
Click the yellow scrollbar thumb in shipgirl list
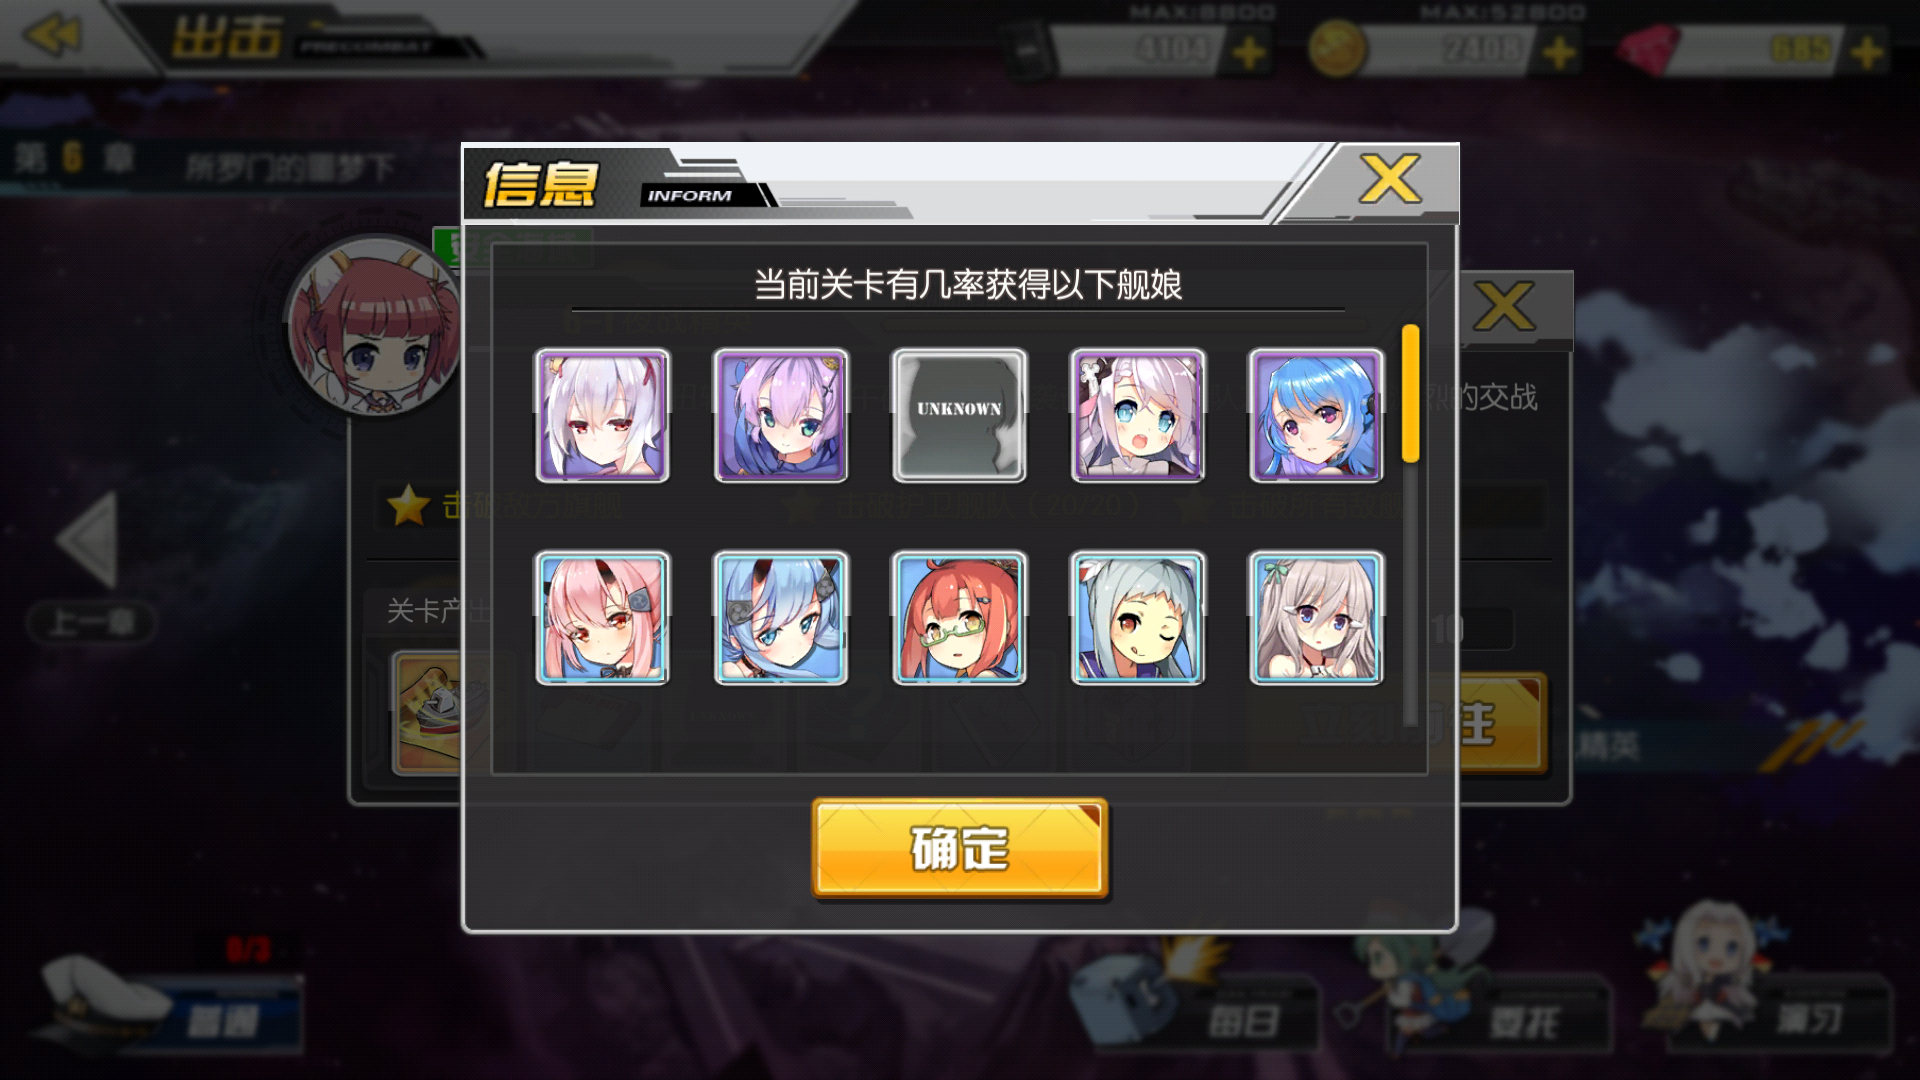click(1411, 393)
